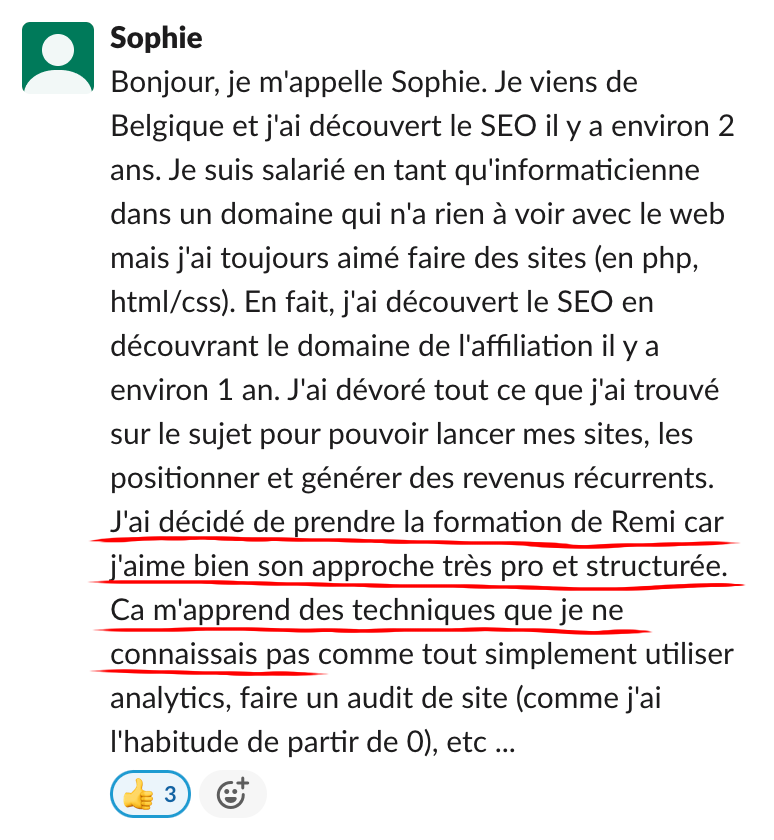Viewport: 774px width, 840px height.
Task: Click Sophie's green profile avatar
Action: click(58, 58)
